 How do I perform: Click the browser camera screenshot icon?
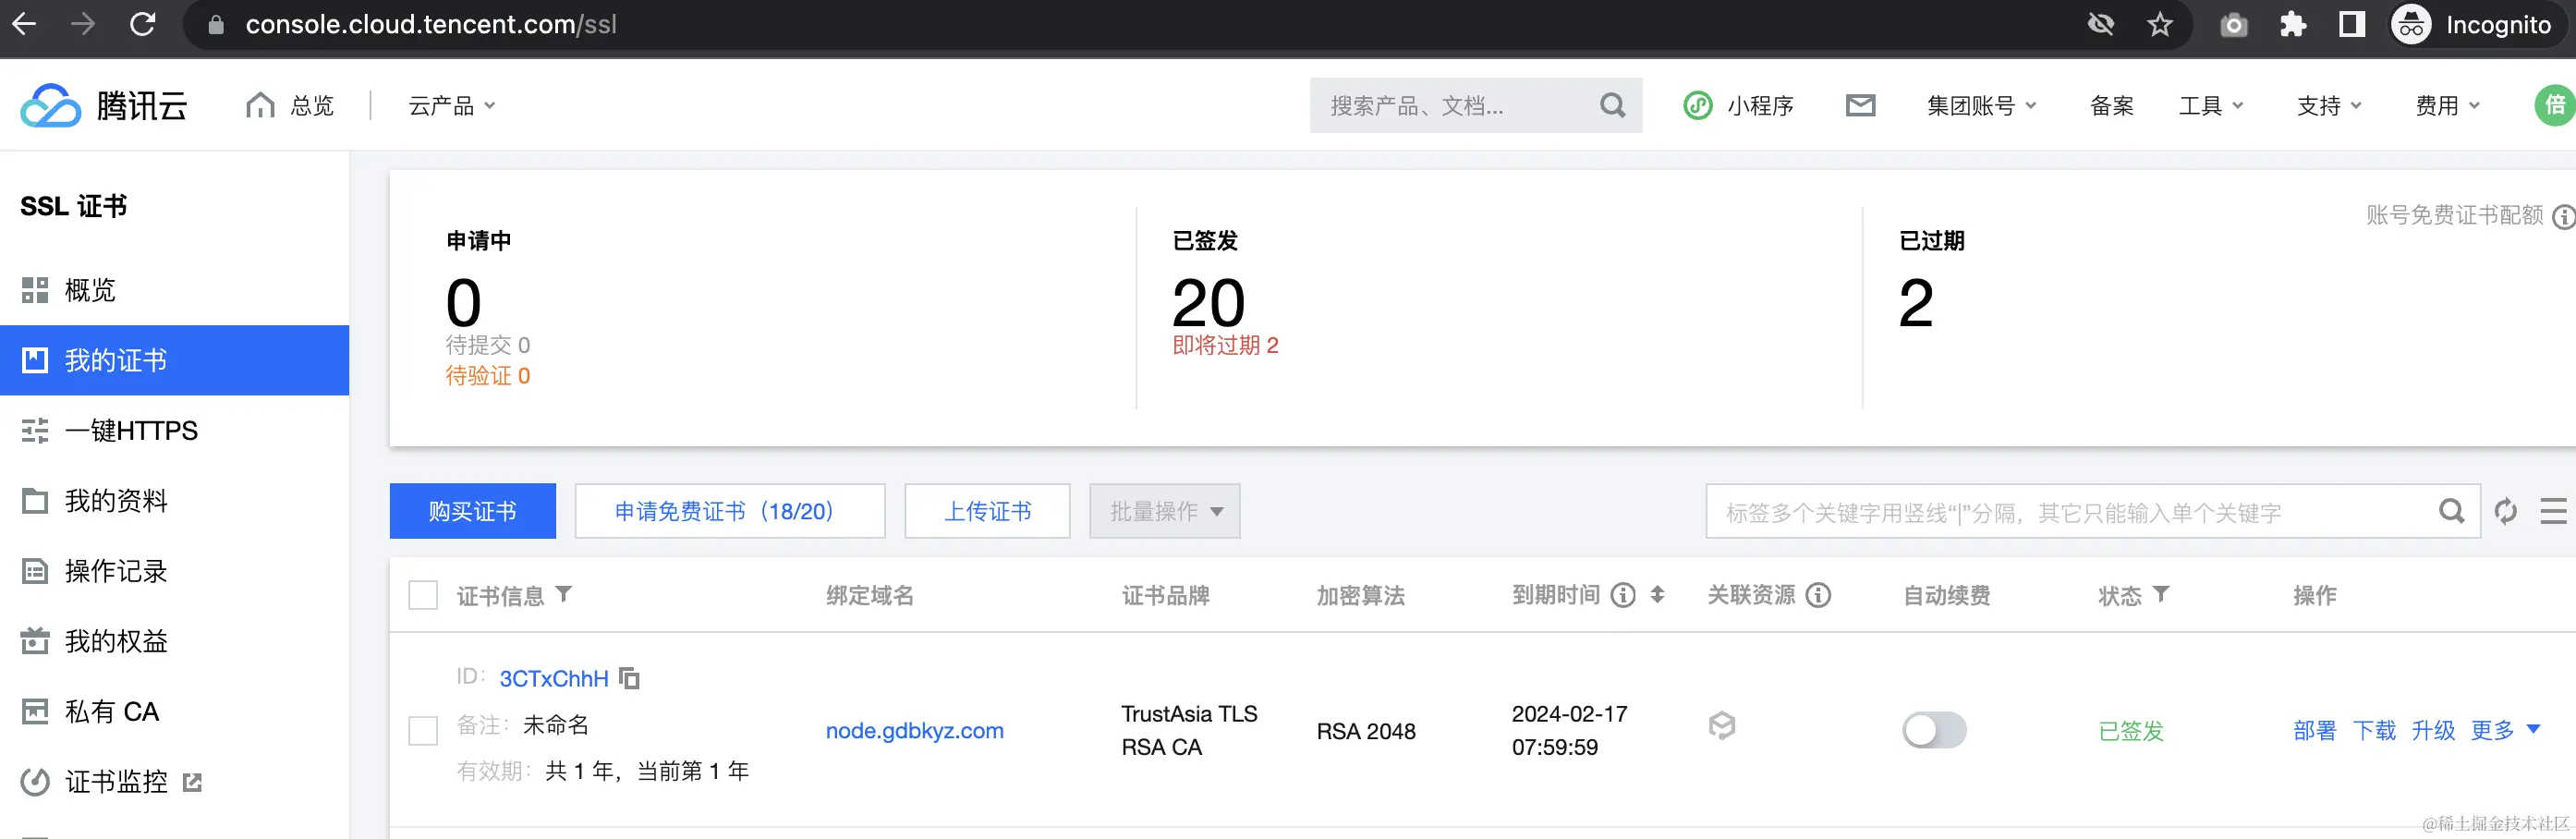click(x=2234, y=24)
